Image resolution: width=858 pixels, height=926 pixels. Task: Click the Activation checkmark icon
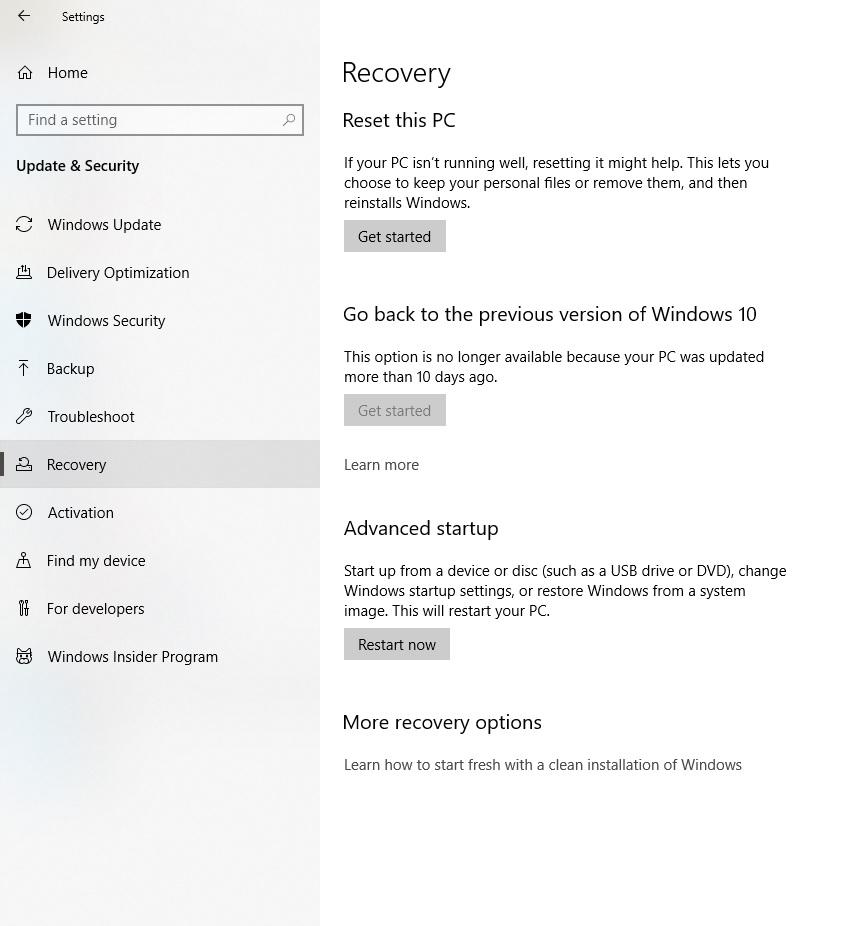pos(24,512)
